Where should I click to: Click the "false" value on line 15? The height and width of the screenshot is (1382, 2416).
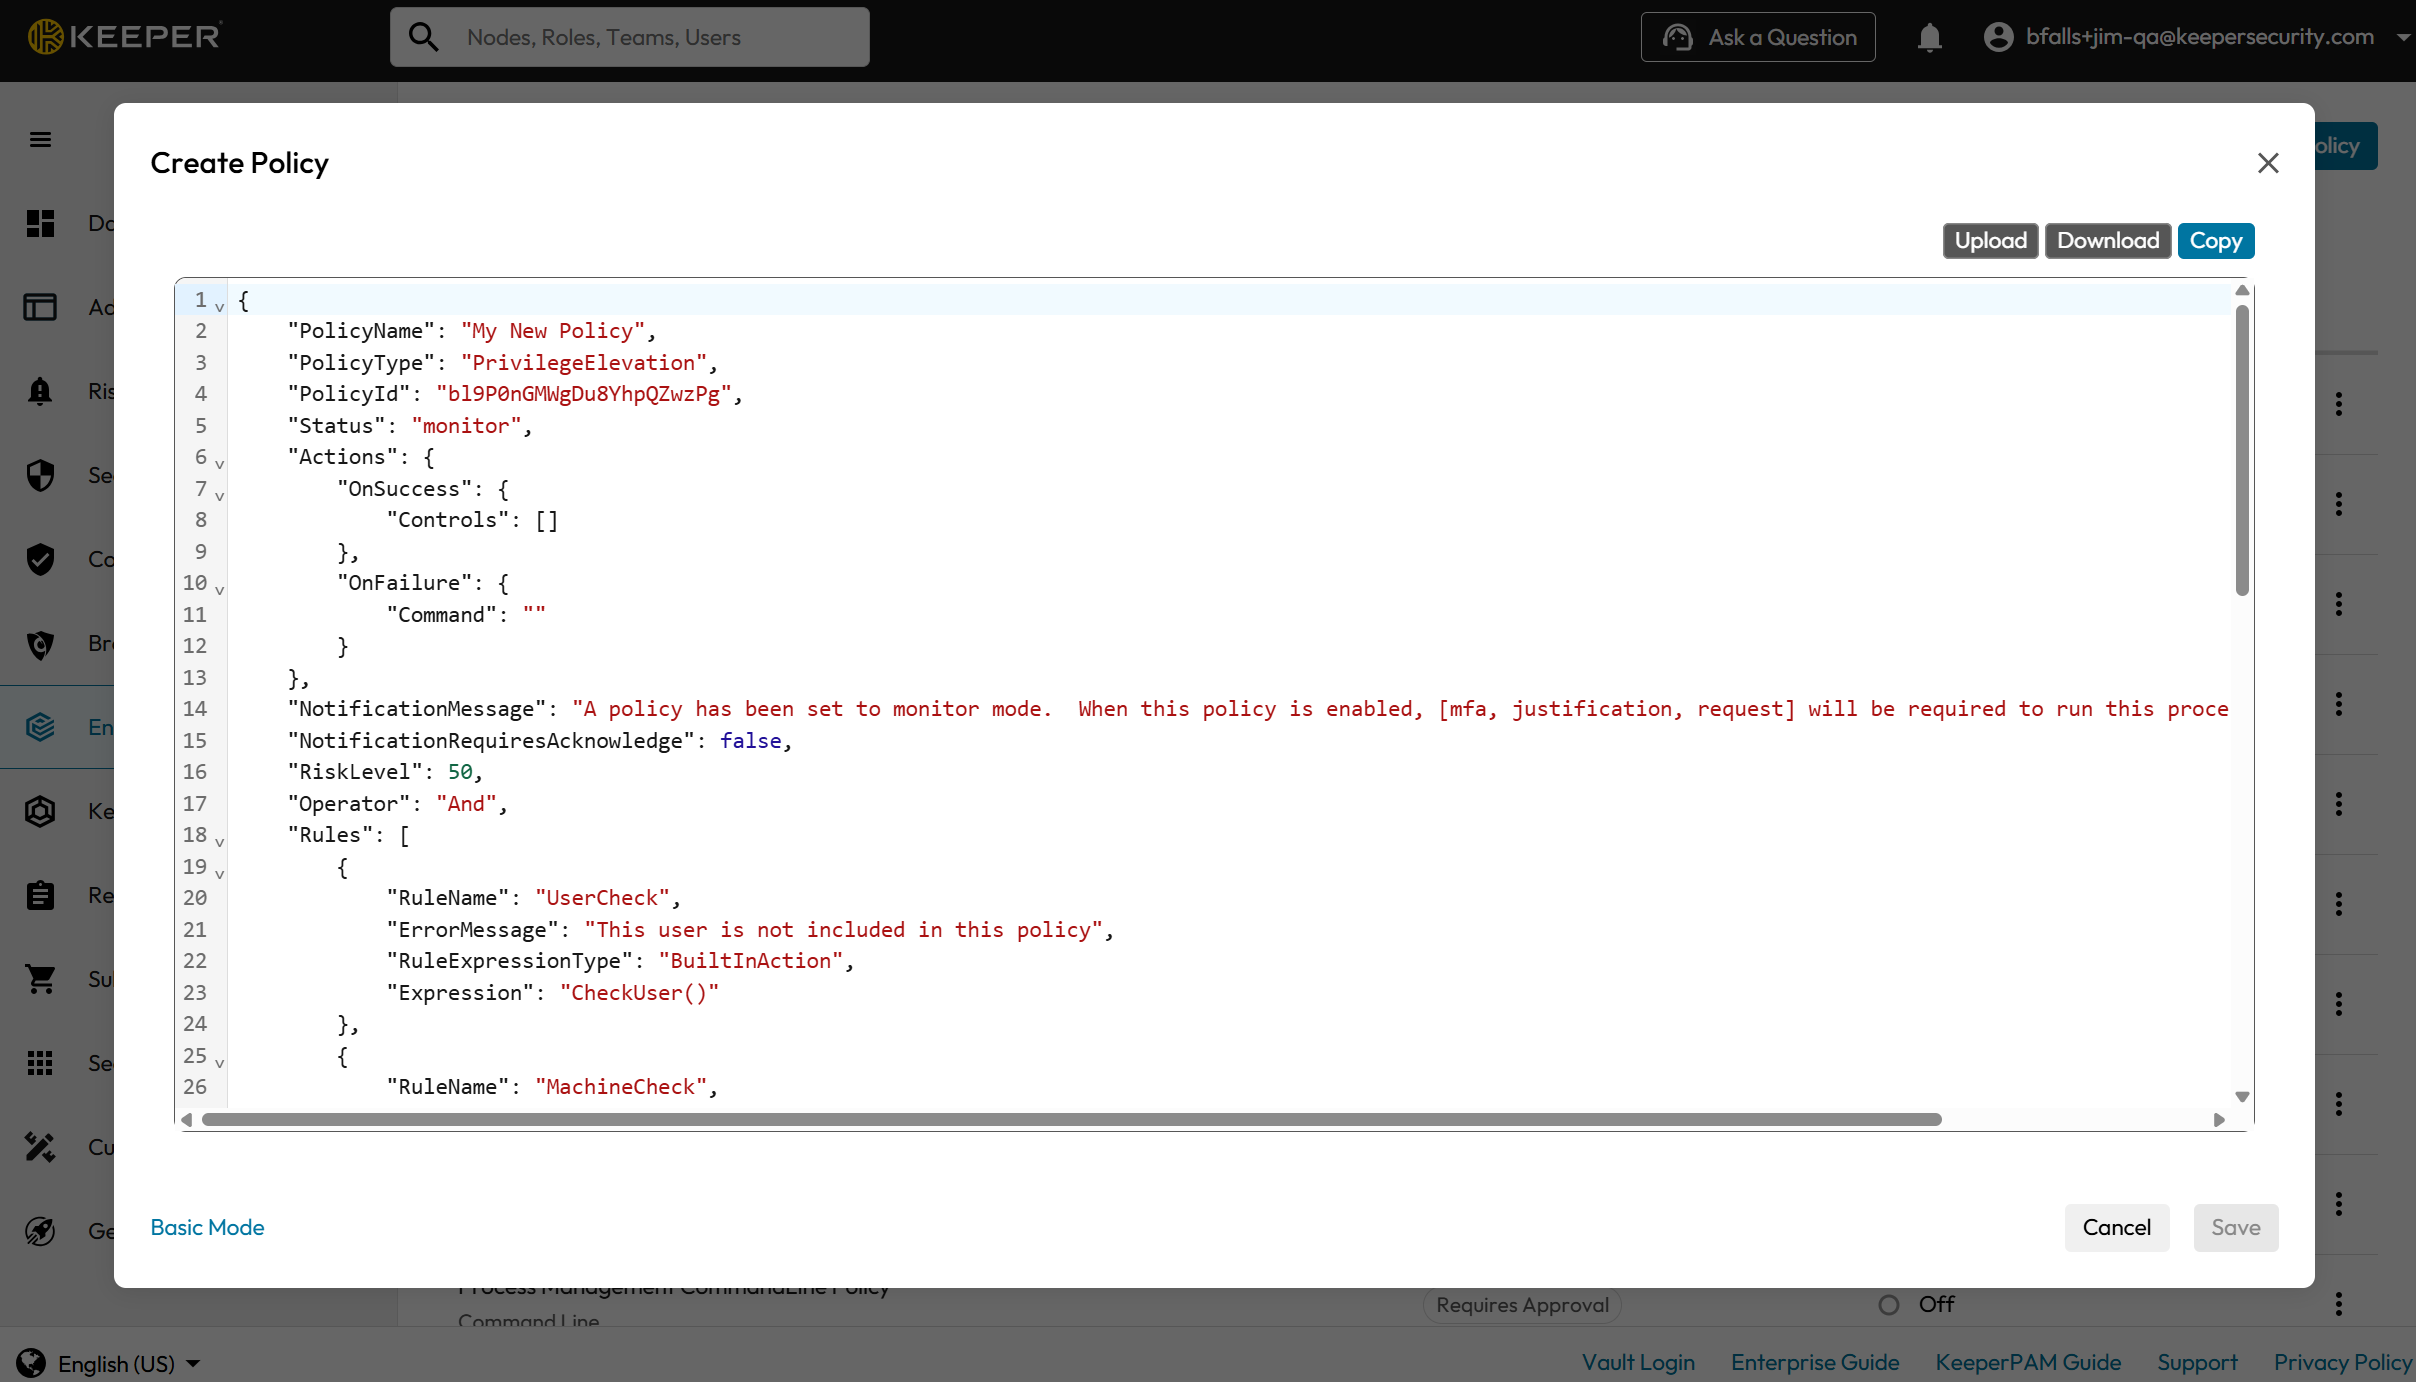(x=751, y=741)
